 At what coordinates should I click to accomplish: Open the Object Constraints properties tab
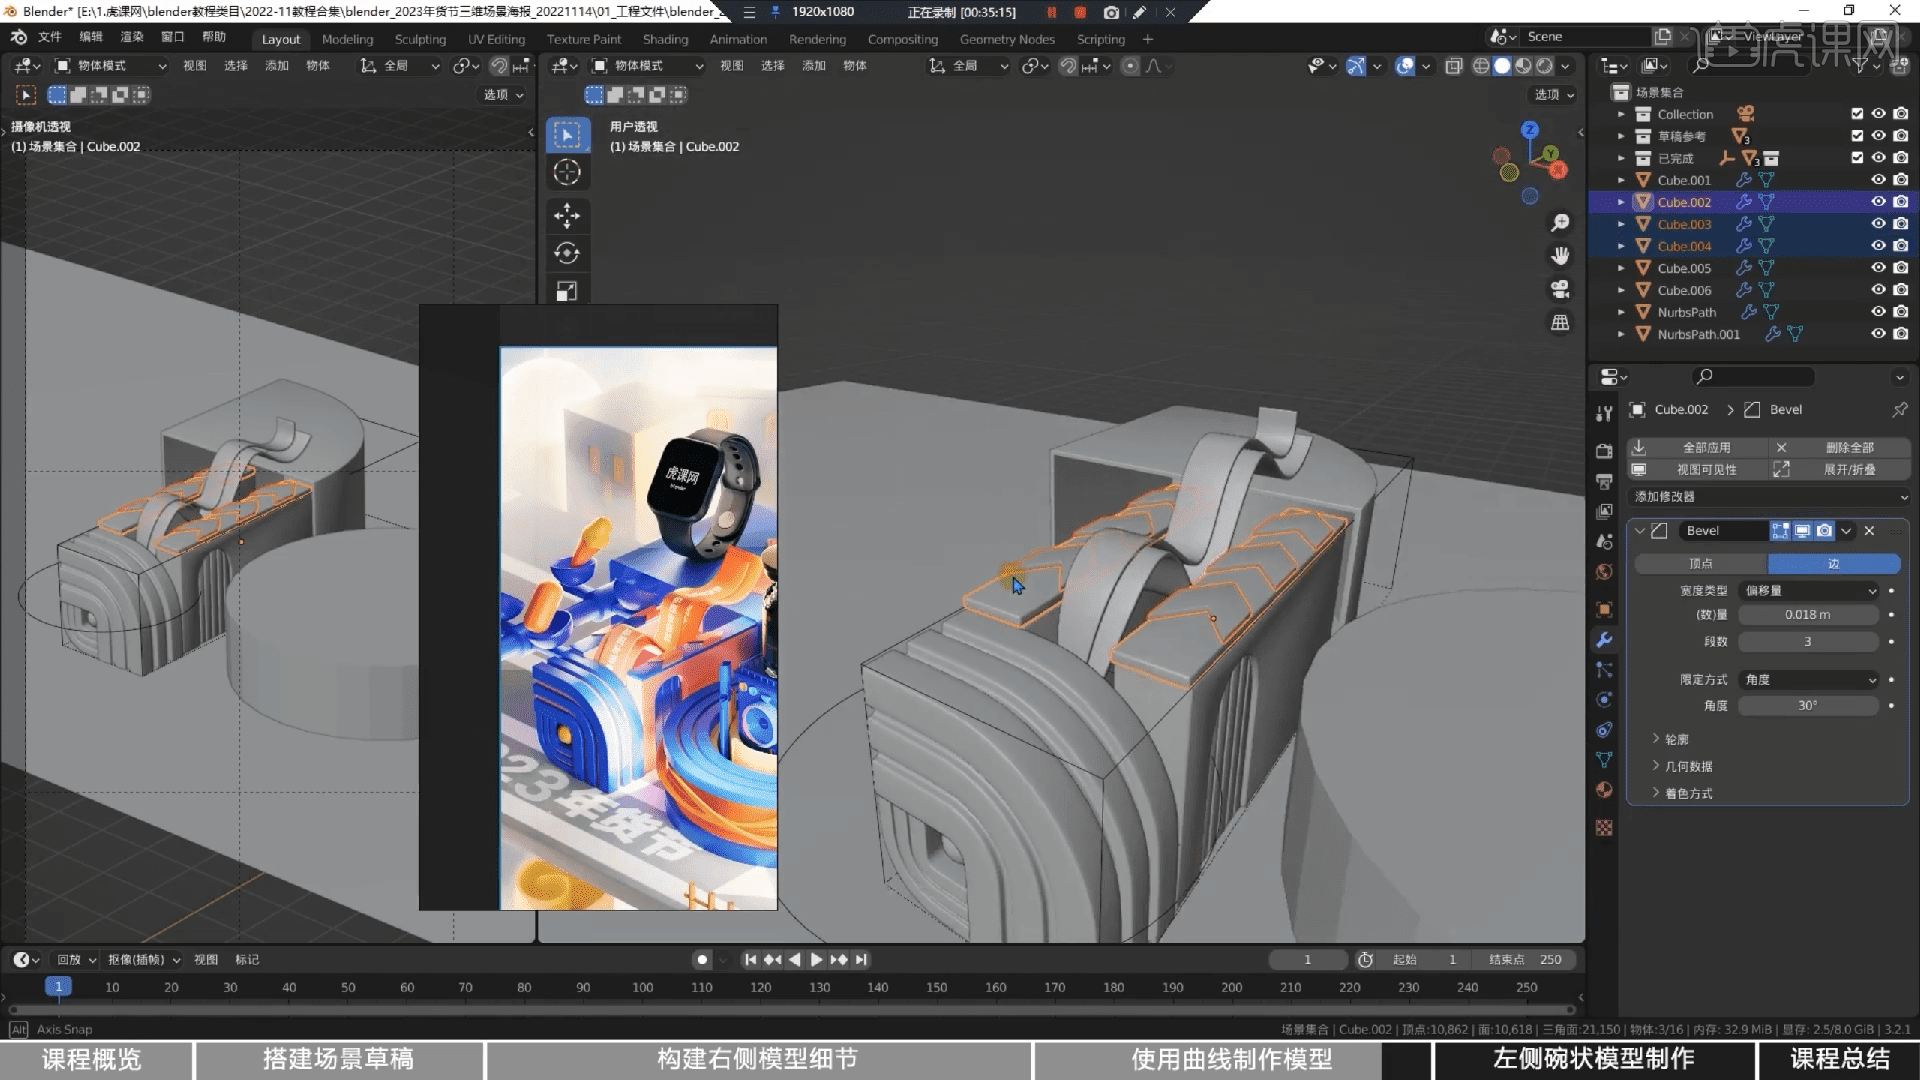pyautogui.click(x=1604, y=730)
